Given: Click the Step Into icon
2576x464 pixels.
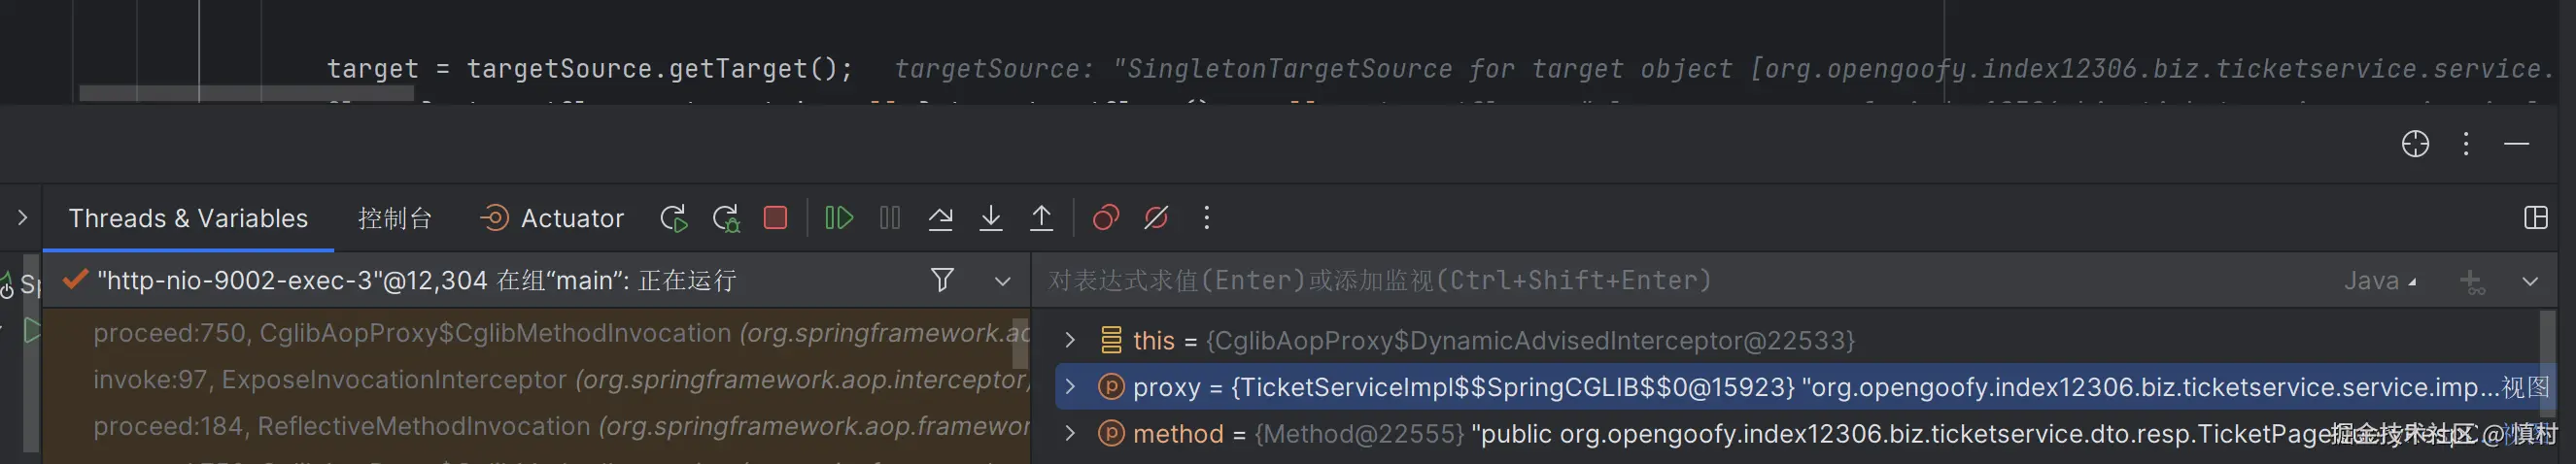Looking at the screenshot, I should [990, 218].
